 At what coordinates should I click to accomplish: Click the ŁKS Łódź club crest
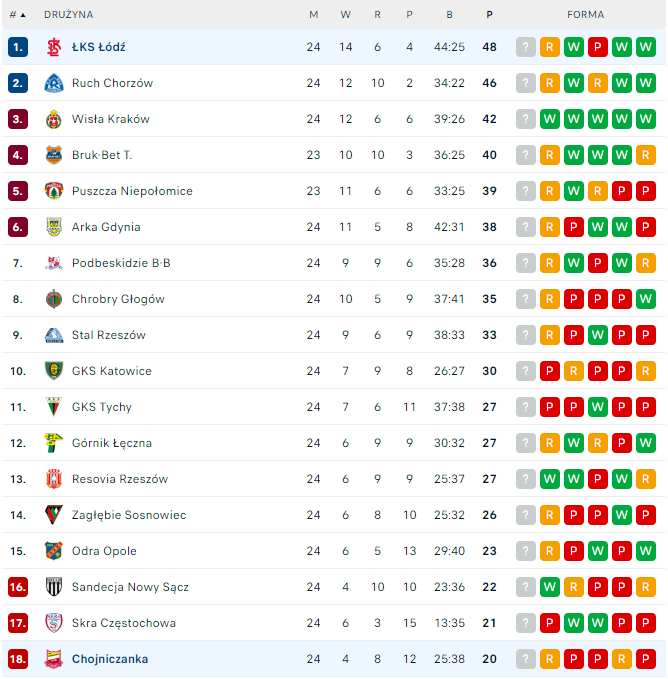point(54,47)
